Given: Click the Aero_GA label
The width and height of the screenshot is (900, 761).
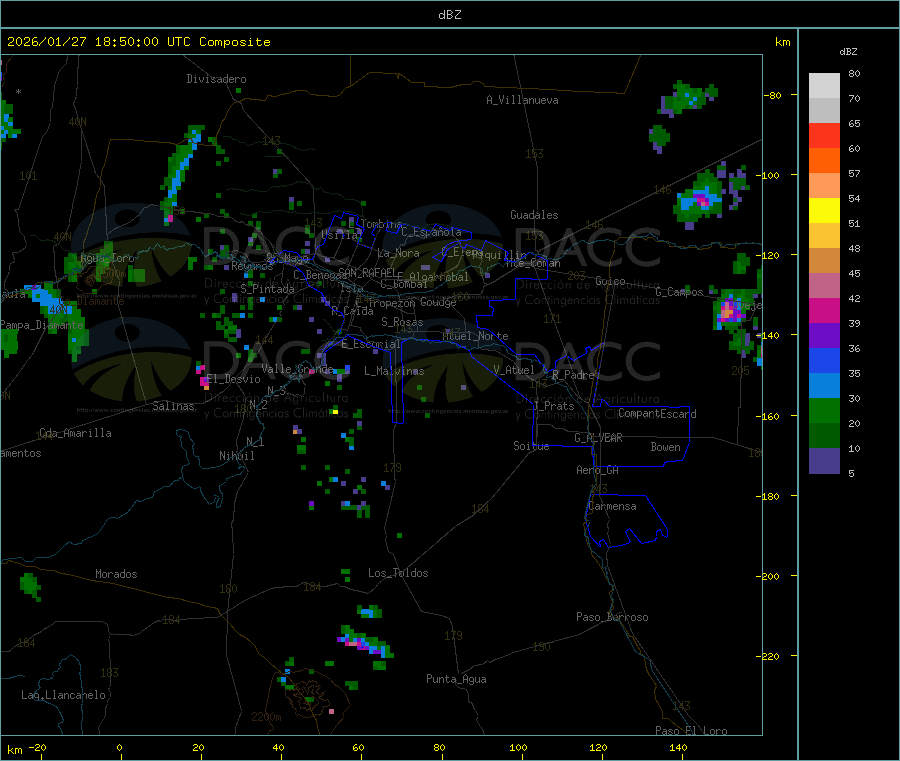Looking at the screenshot, I should pos(598,470).
